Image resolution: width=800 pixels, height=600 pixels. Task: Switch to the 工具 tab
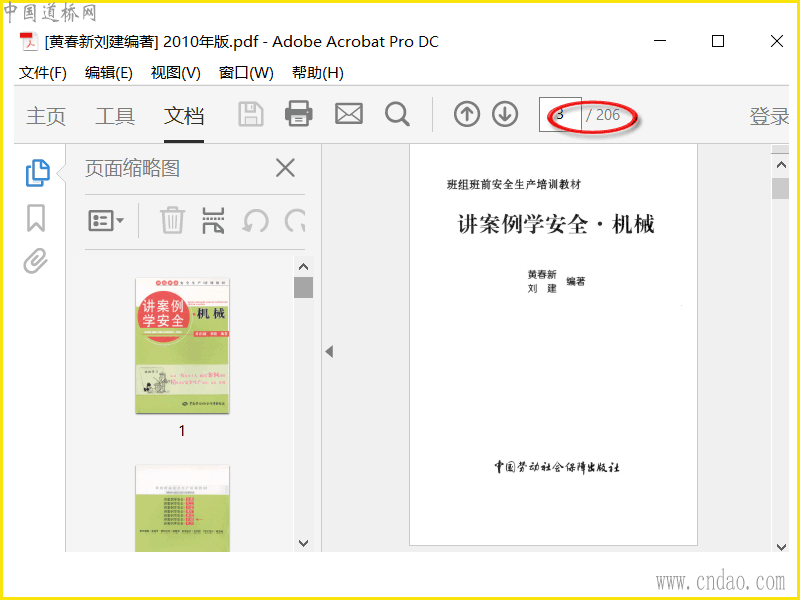115,116
